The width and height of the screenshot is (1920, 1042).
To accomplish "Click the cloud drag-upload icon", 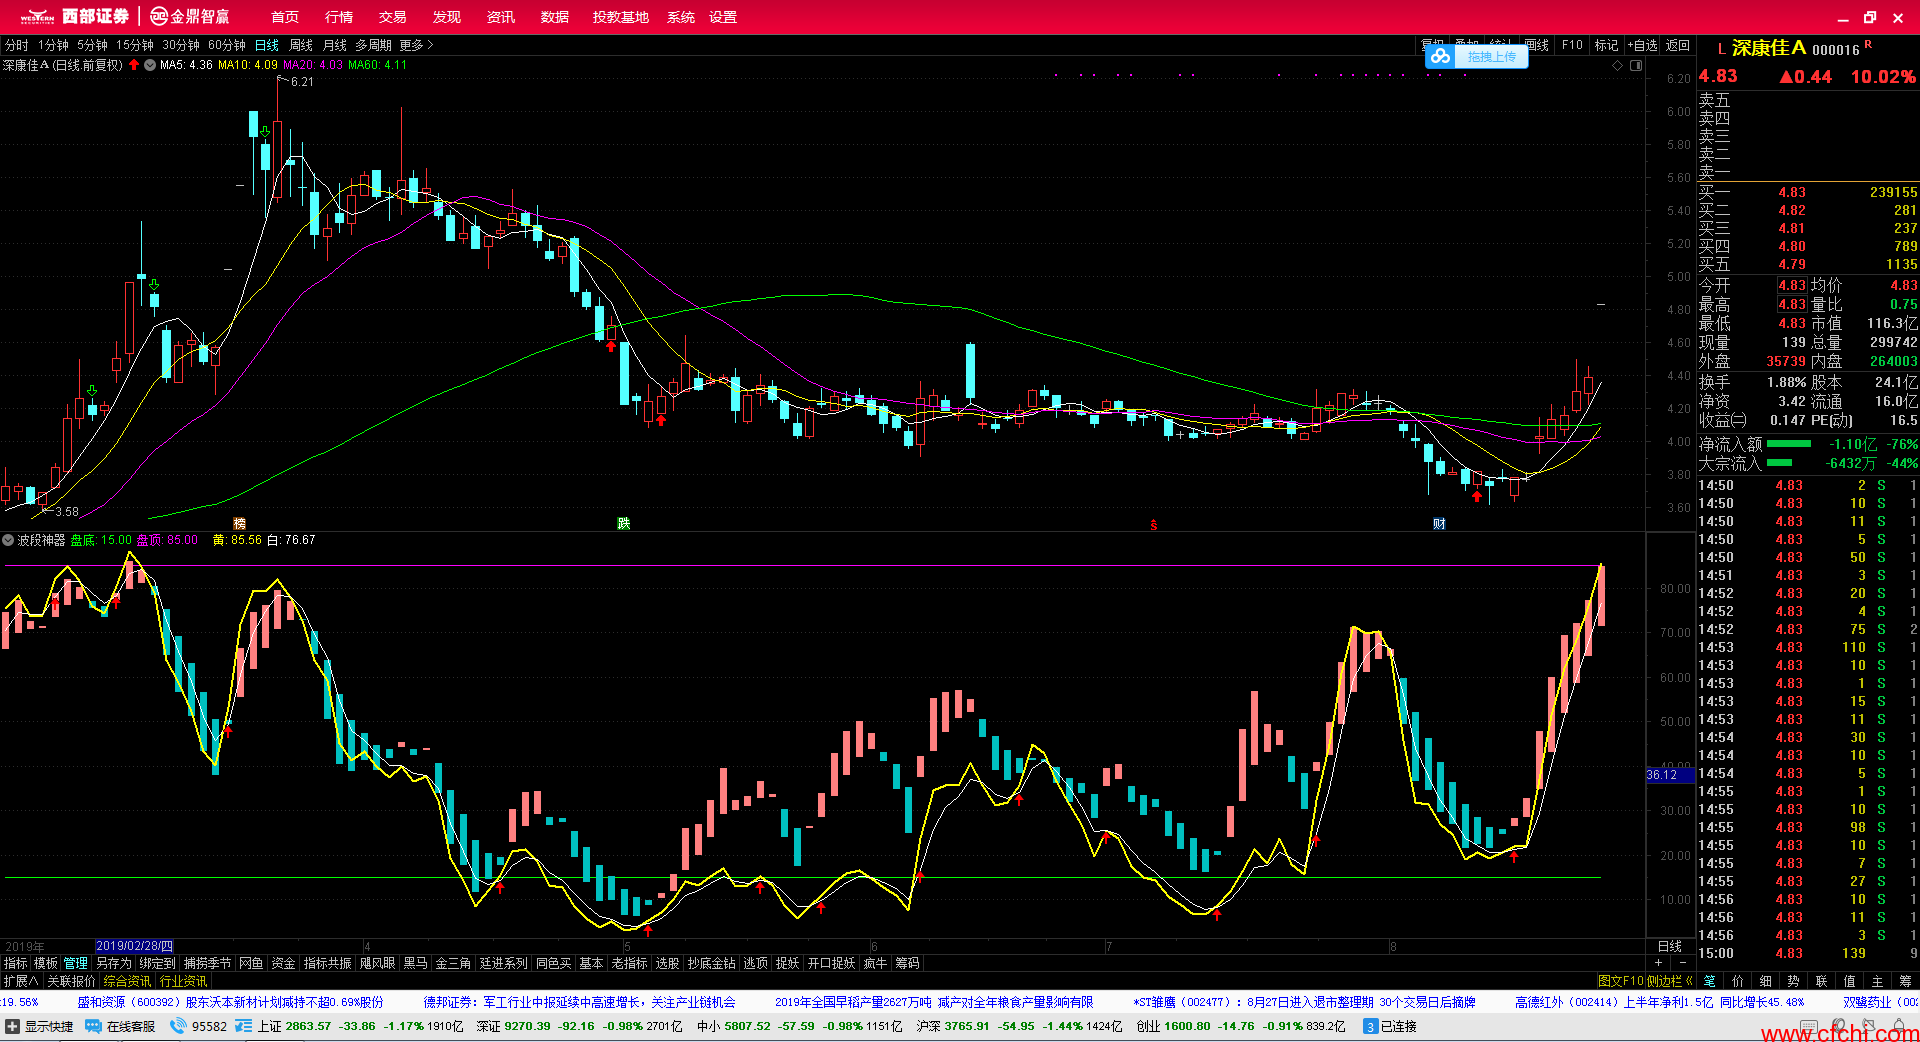I will (1440, 57).
